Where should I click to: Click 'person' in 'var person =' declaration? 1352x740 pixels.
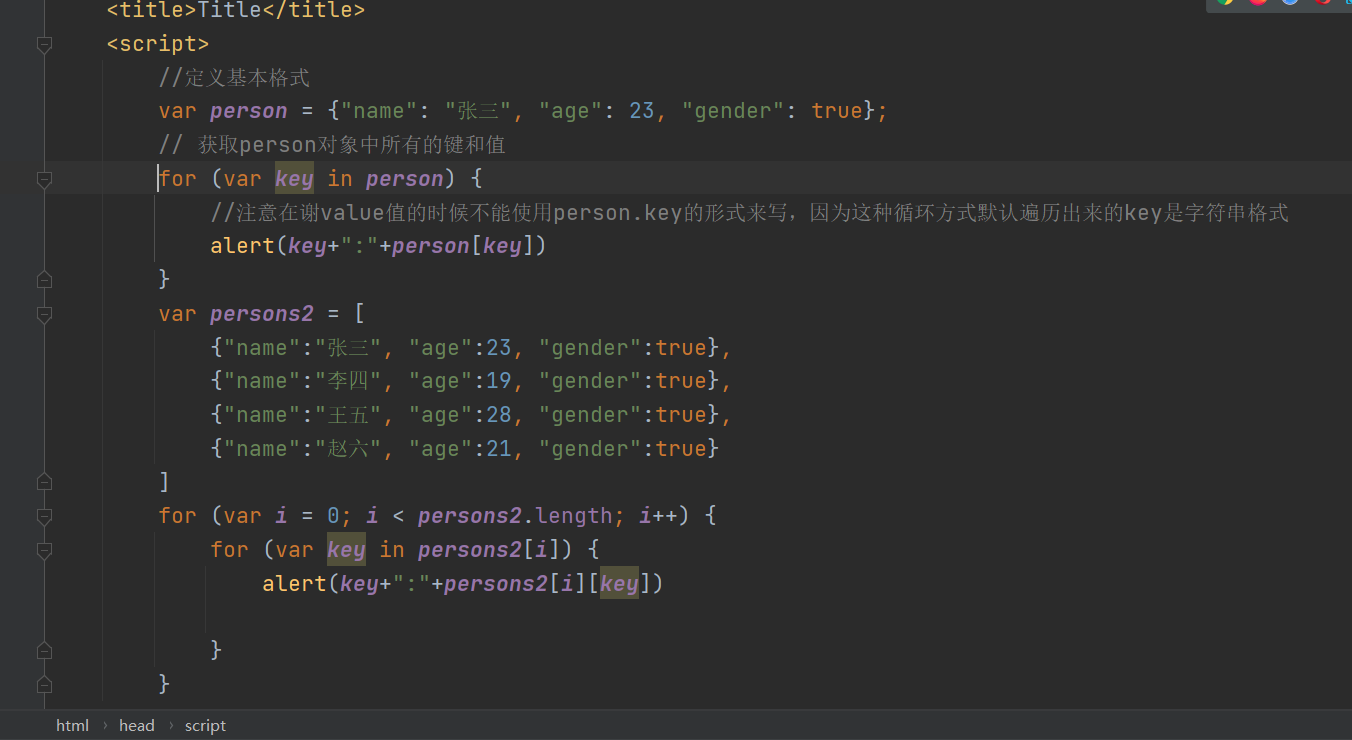[x=249, y=111]
